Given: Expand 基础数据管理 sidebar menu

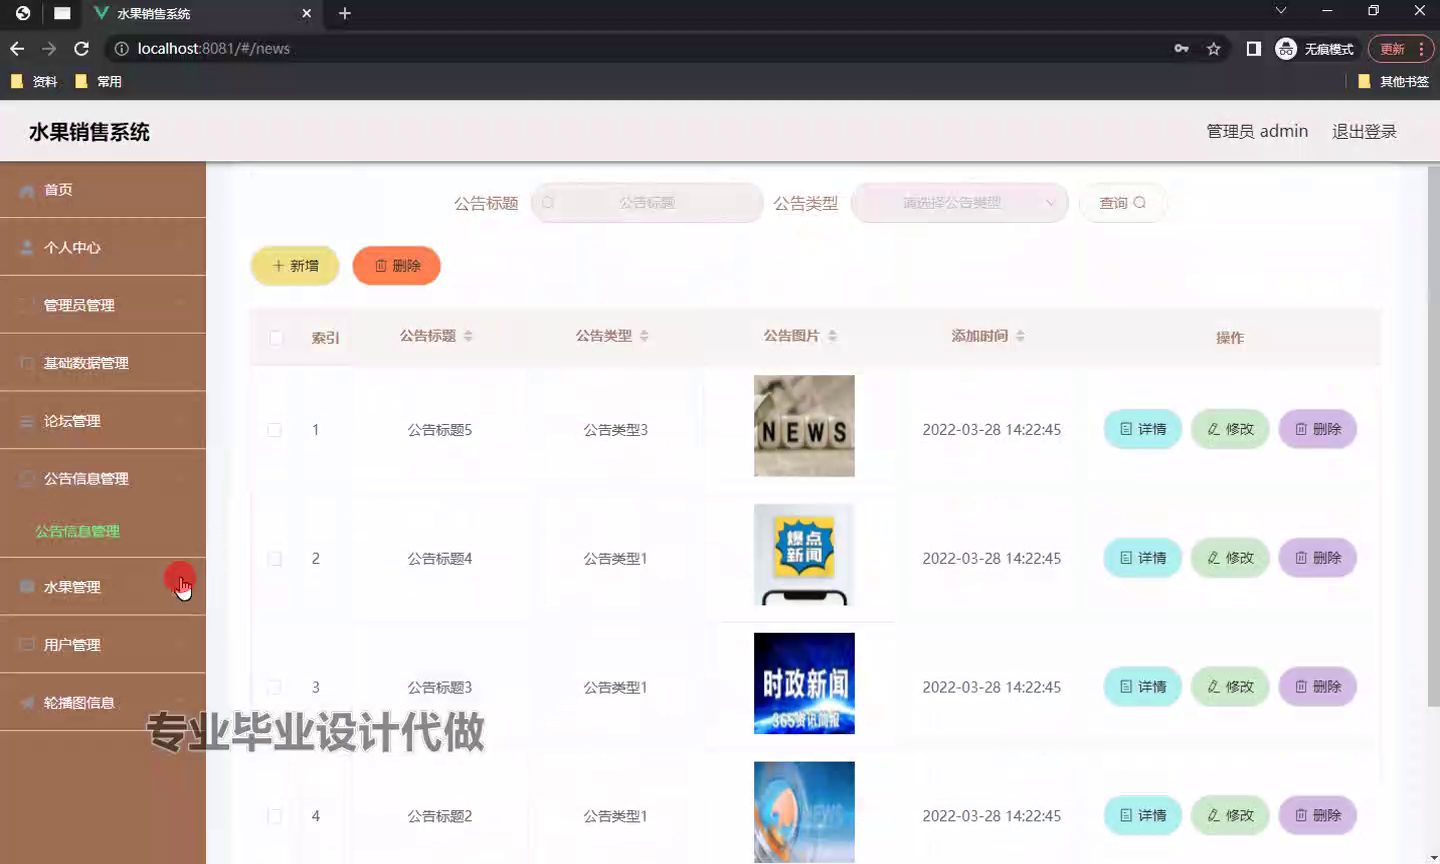Looking at the screenshot, I should tap(103, 363).
